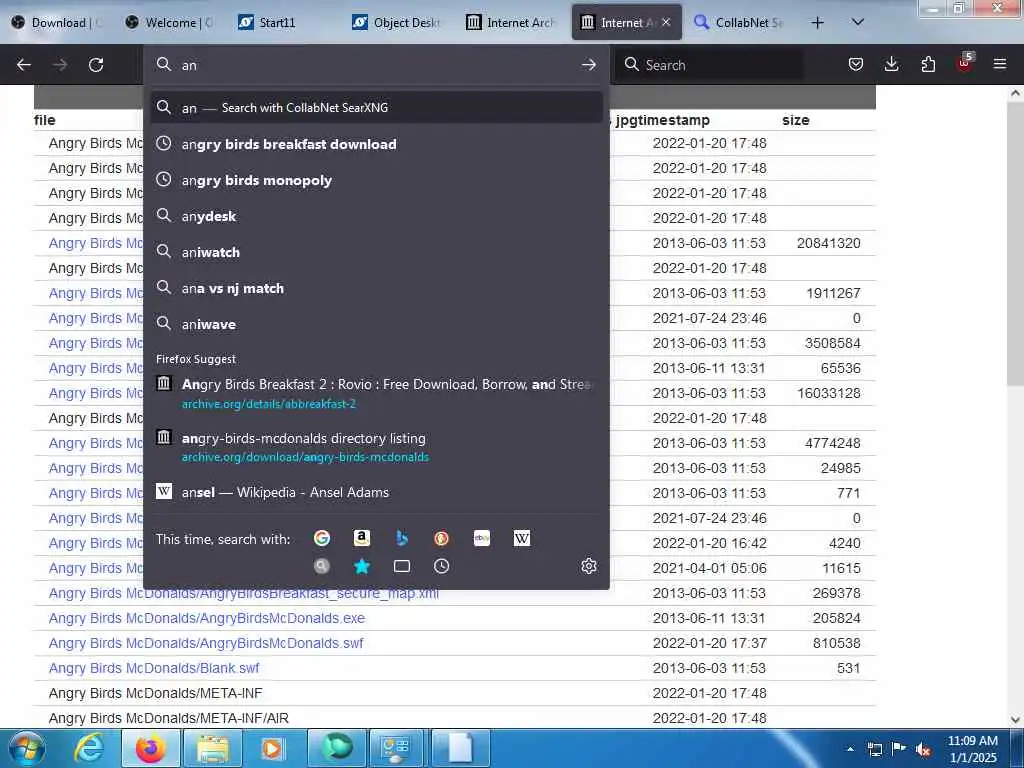Choose the 'anydesk' suggestion
Viewport: 1024px width, 768px height.
376,216
